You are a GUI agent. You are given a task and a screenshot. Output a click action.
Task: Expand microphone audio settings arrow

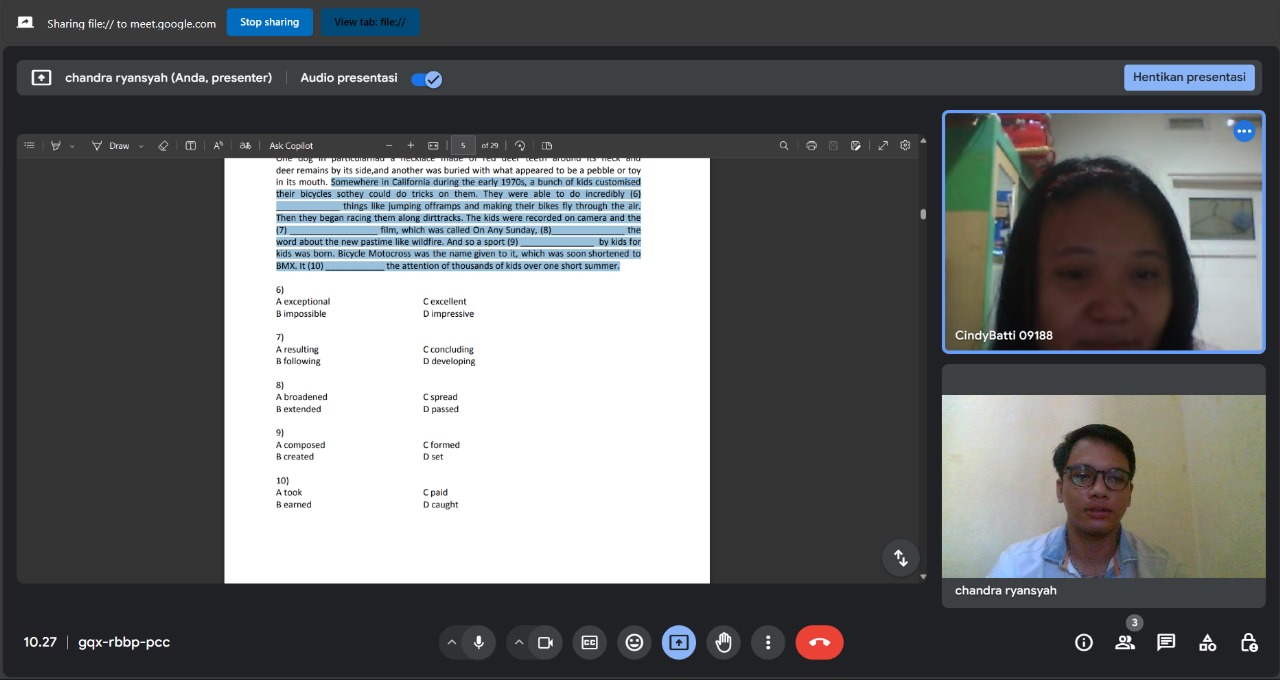tap(452, 642)
